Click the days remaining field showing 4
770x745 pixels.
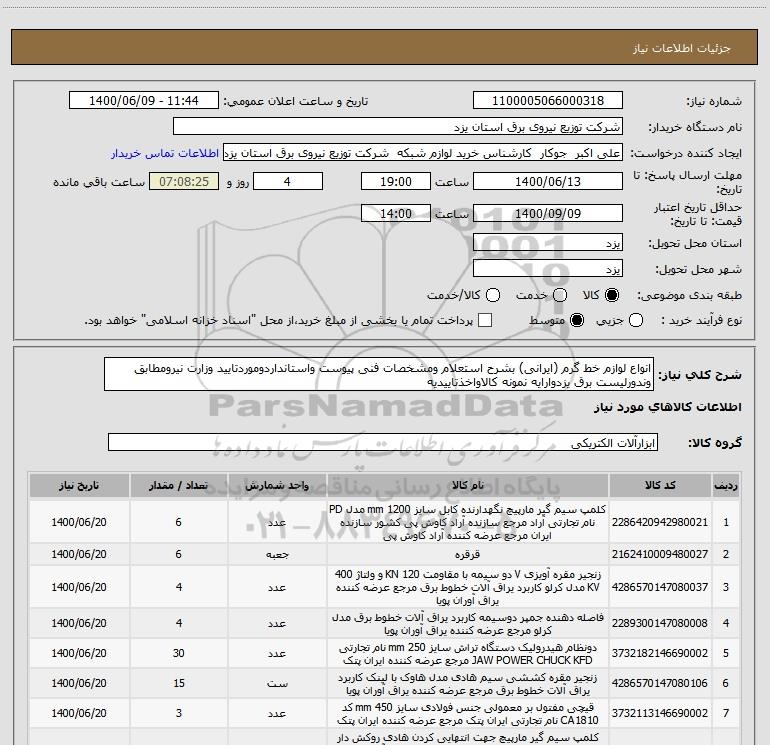[x=287, y=181]
